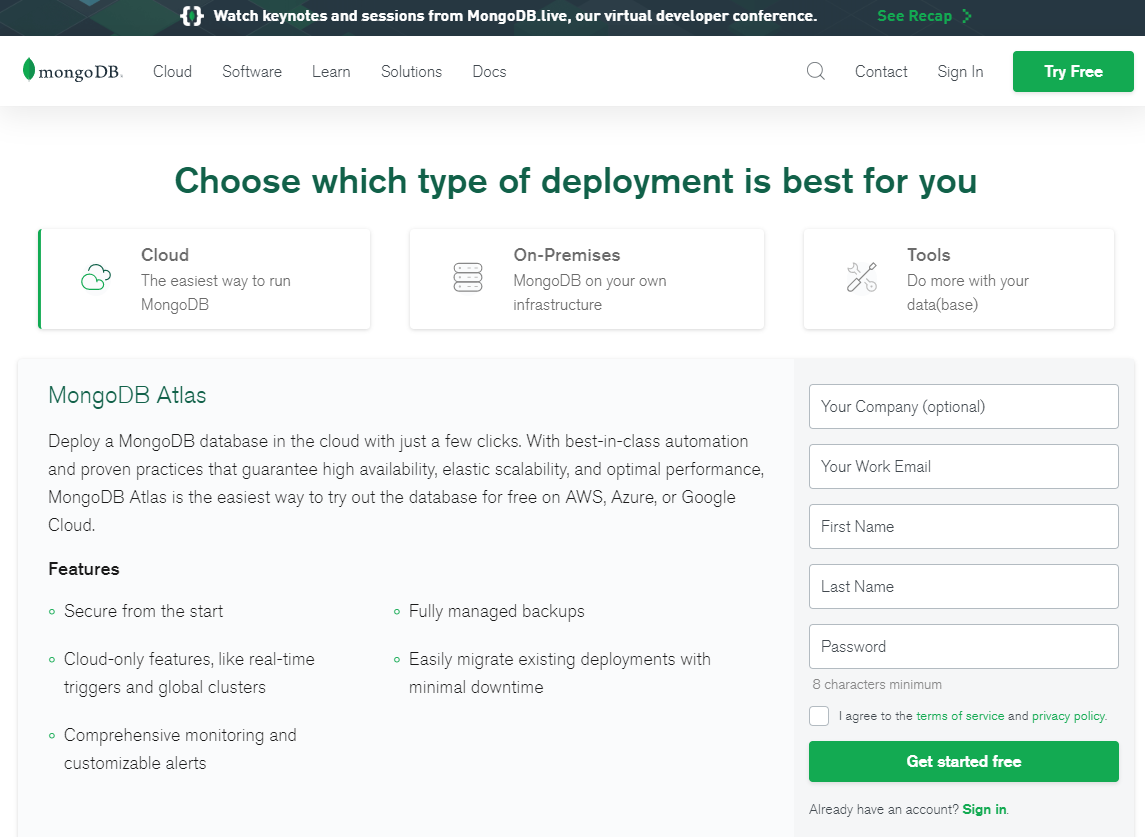Go to the Docs navigation item
The width and height of the screenshot is (1145, 837).
pyautogui.click(x=489, y=72)
